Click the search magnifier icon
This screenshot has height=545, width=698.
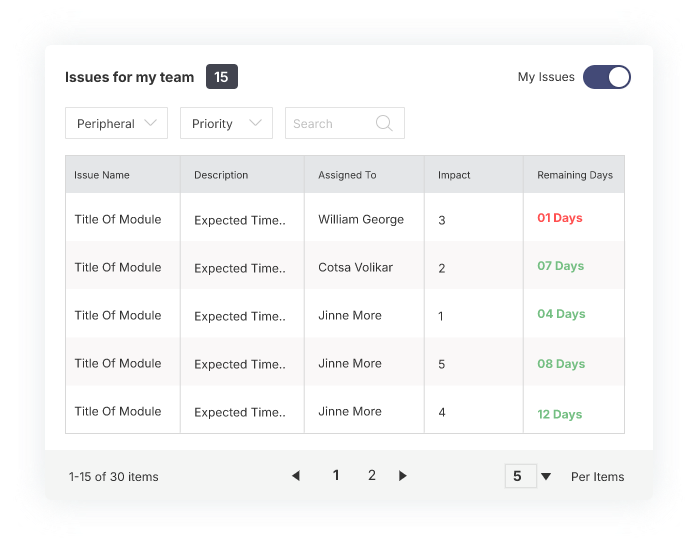[384, 123]
